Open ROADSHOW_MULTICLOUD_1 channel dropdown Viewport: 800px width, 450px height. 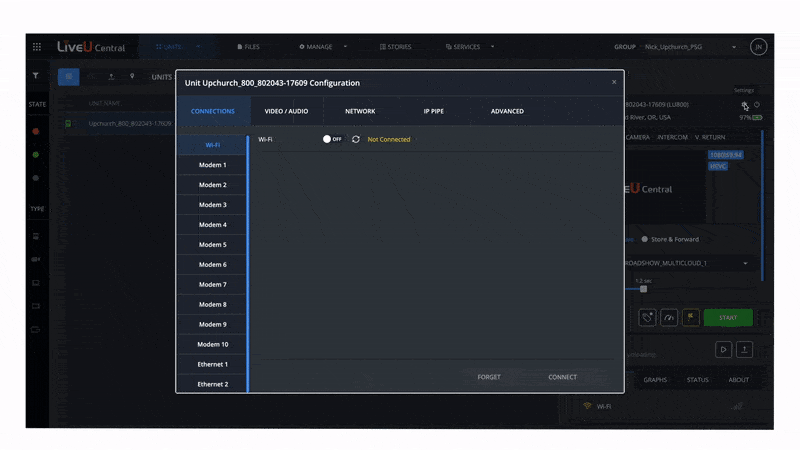(x=686, y=263)
